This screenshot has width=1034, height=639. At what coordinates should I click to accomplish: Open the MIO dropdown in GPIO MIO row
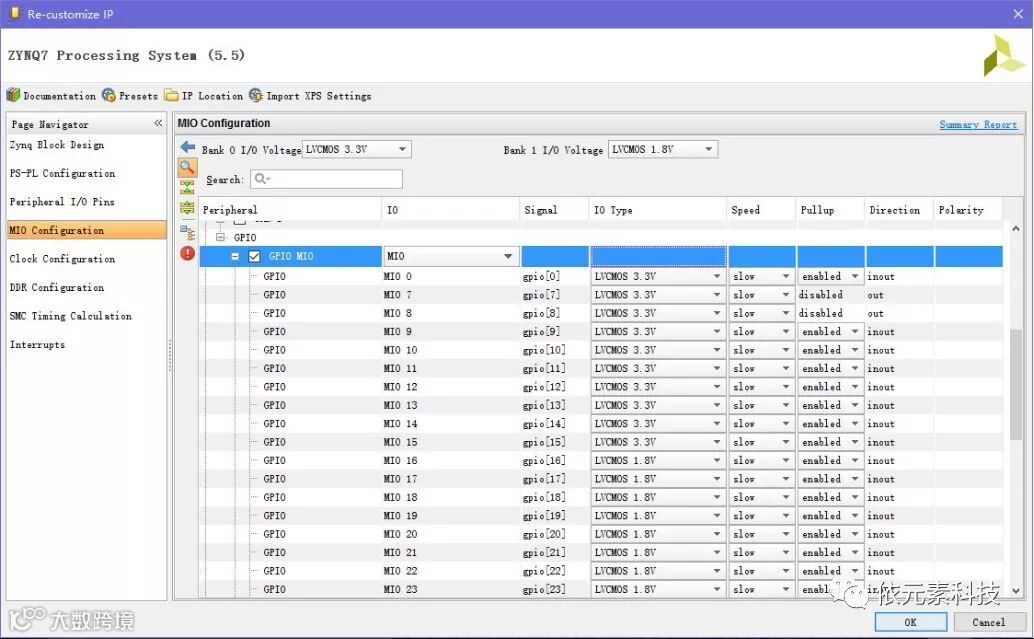450,256
